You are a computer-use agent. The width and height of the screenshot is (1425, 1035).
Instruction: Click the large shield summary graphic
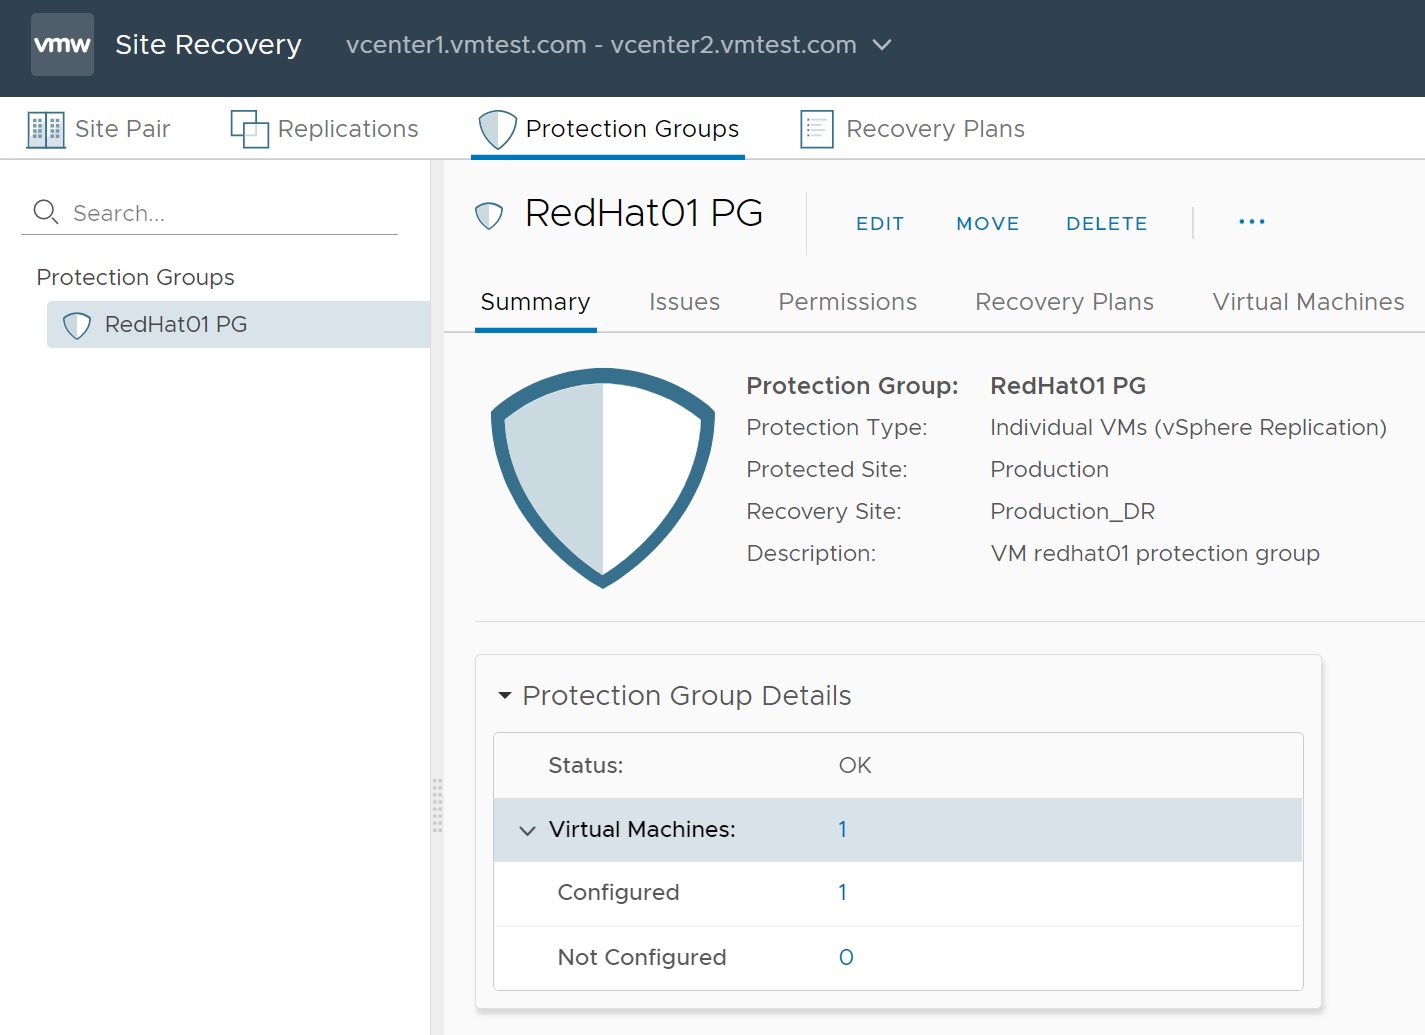pyautogui.click(x=603, y=478)
